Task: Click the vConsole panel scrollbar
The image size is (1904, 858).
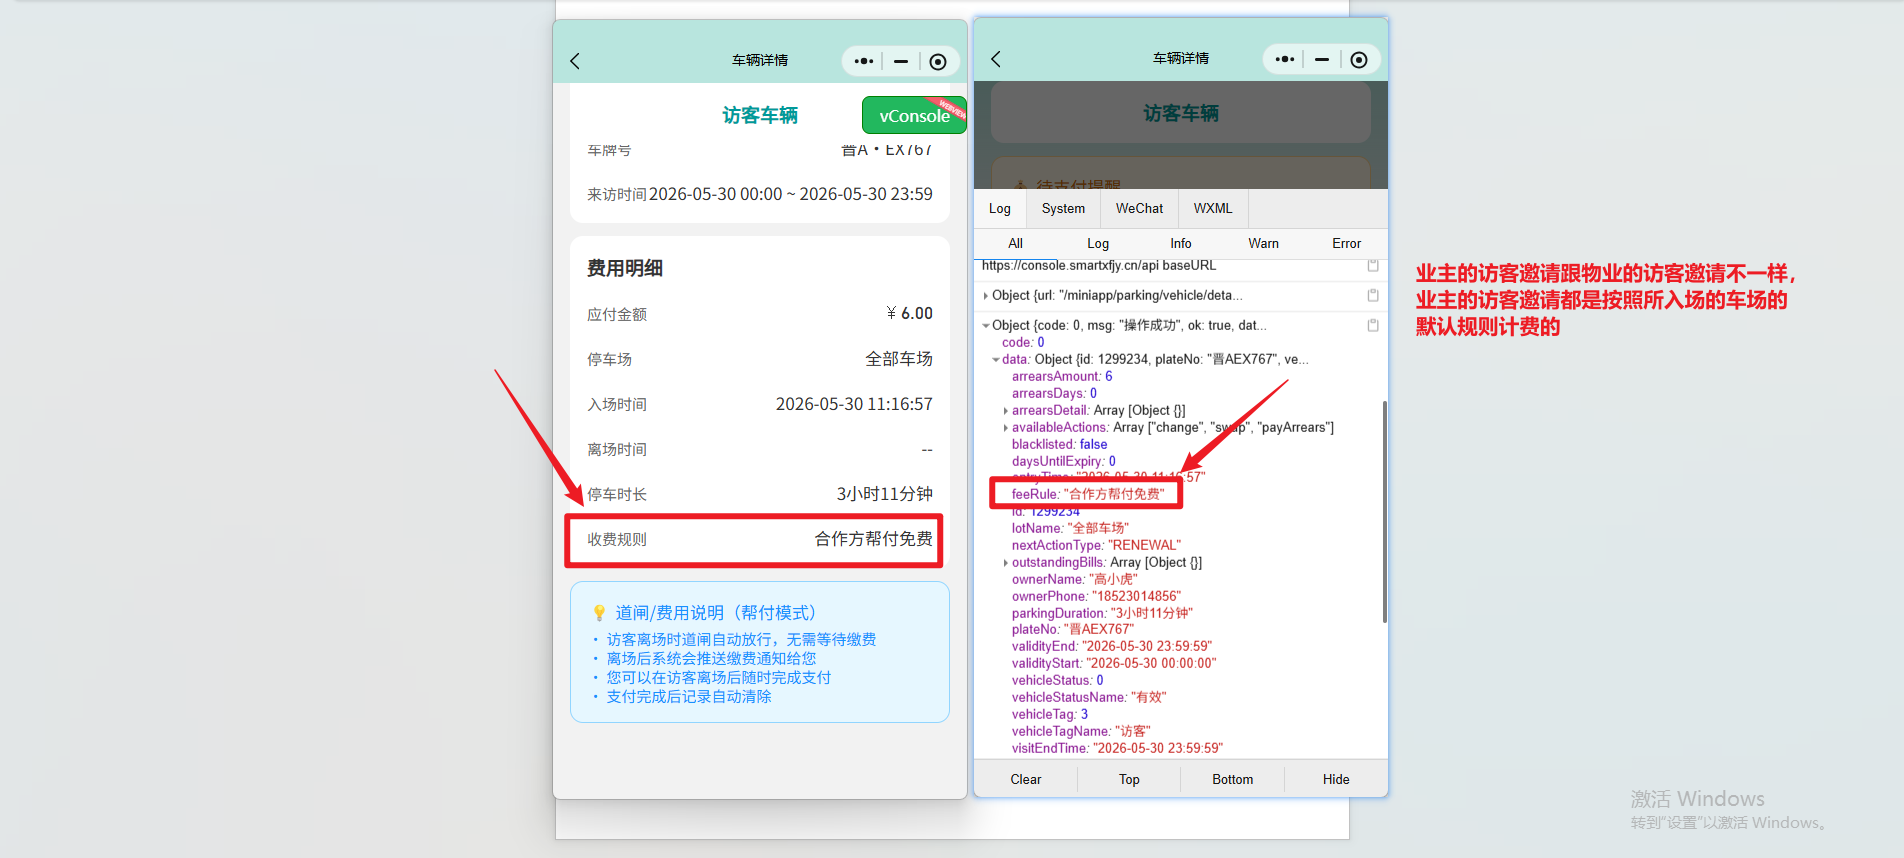Action: click(x=1385, y=511)
